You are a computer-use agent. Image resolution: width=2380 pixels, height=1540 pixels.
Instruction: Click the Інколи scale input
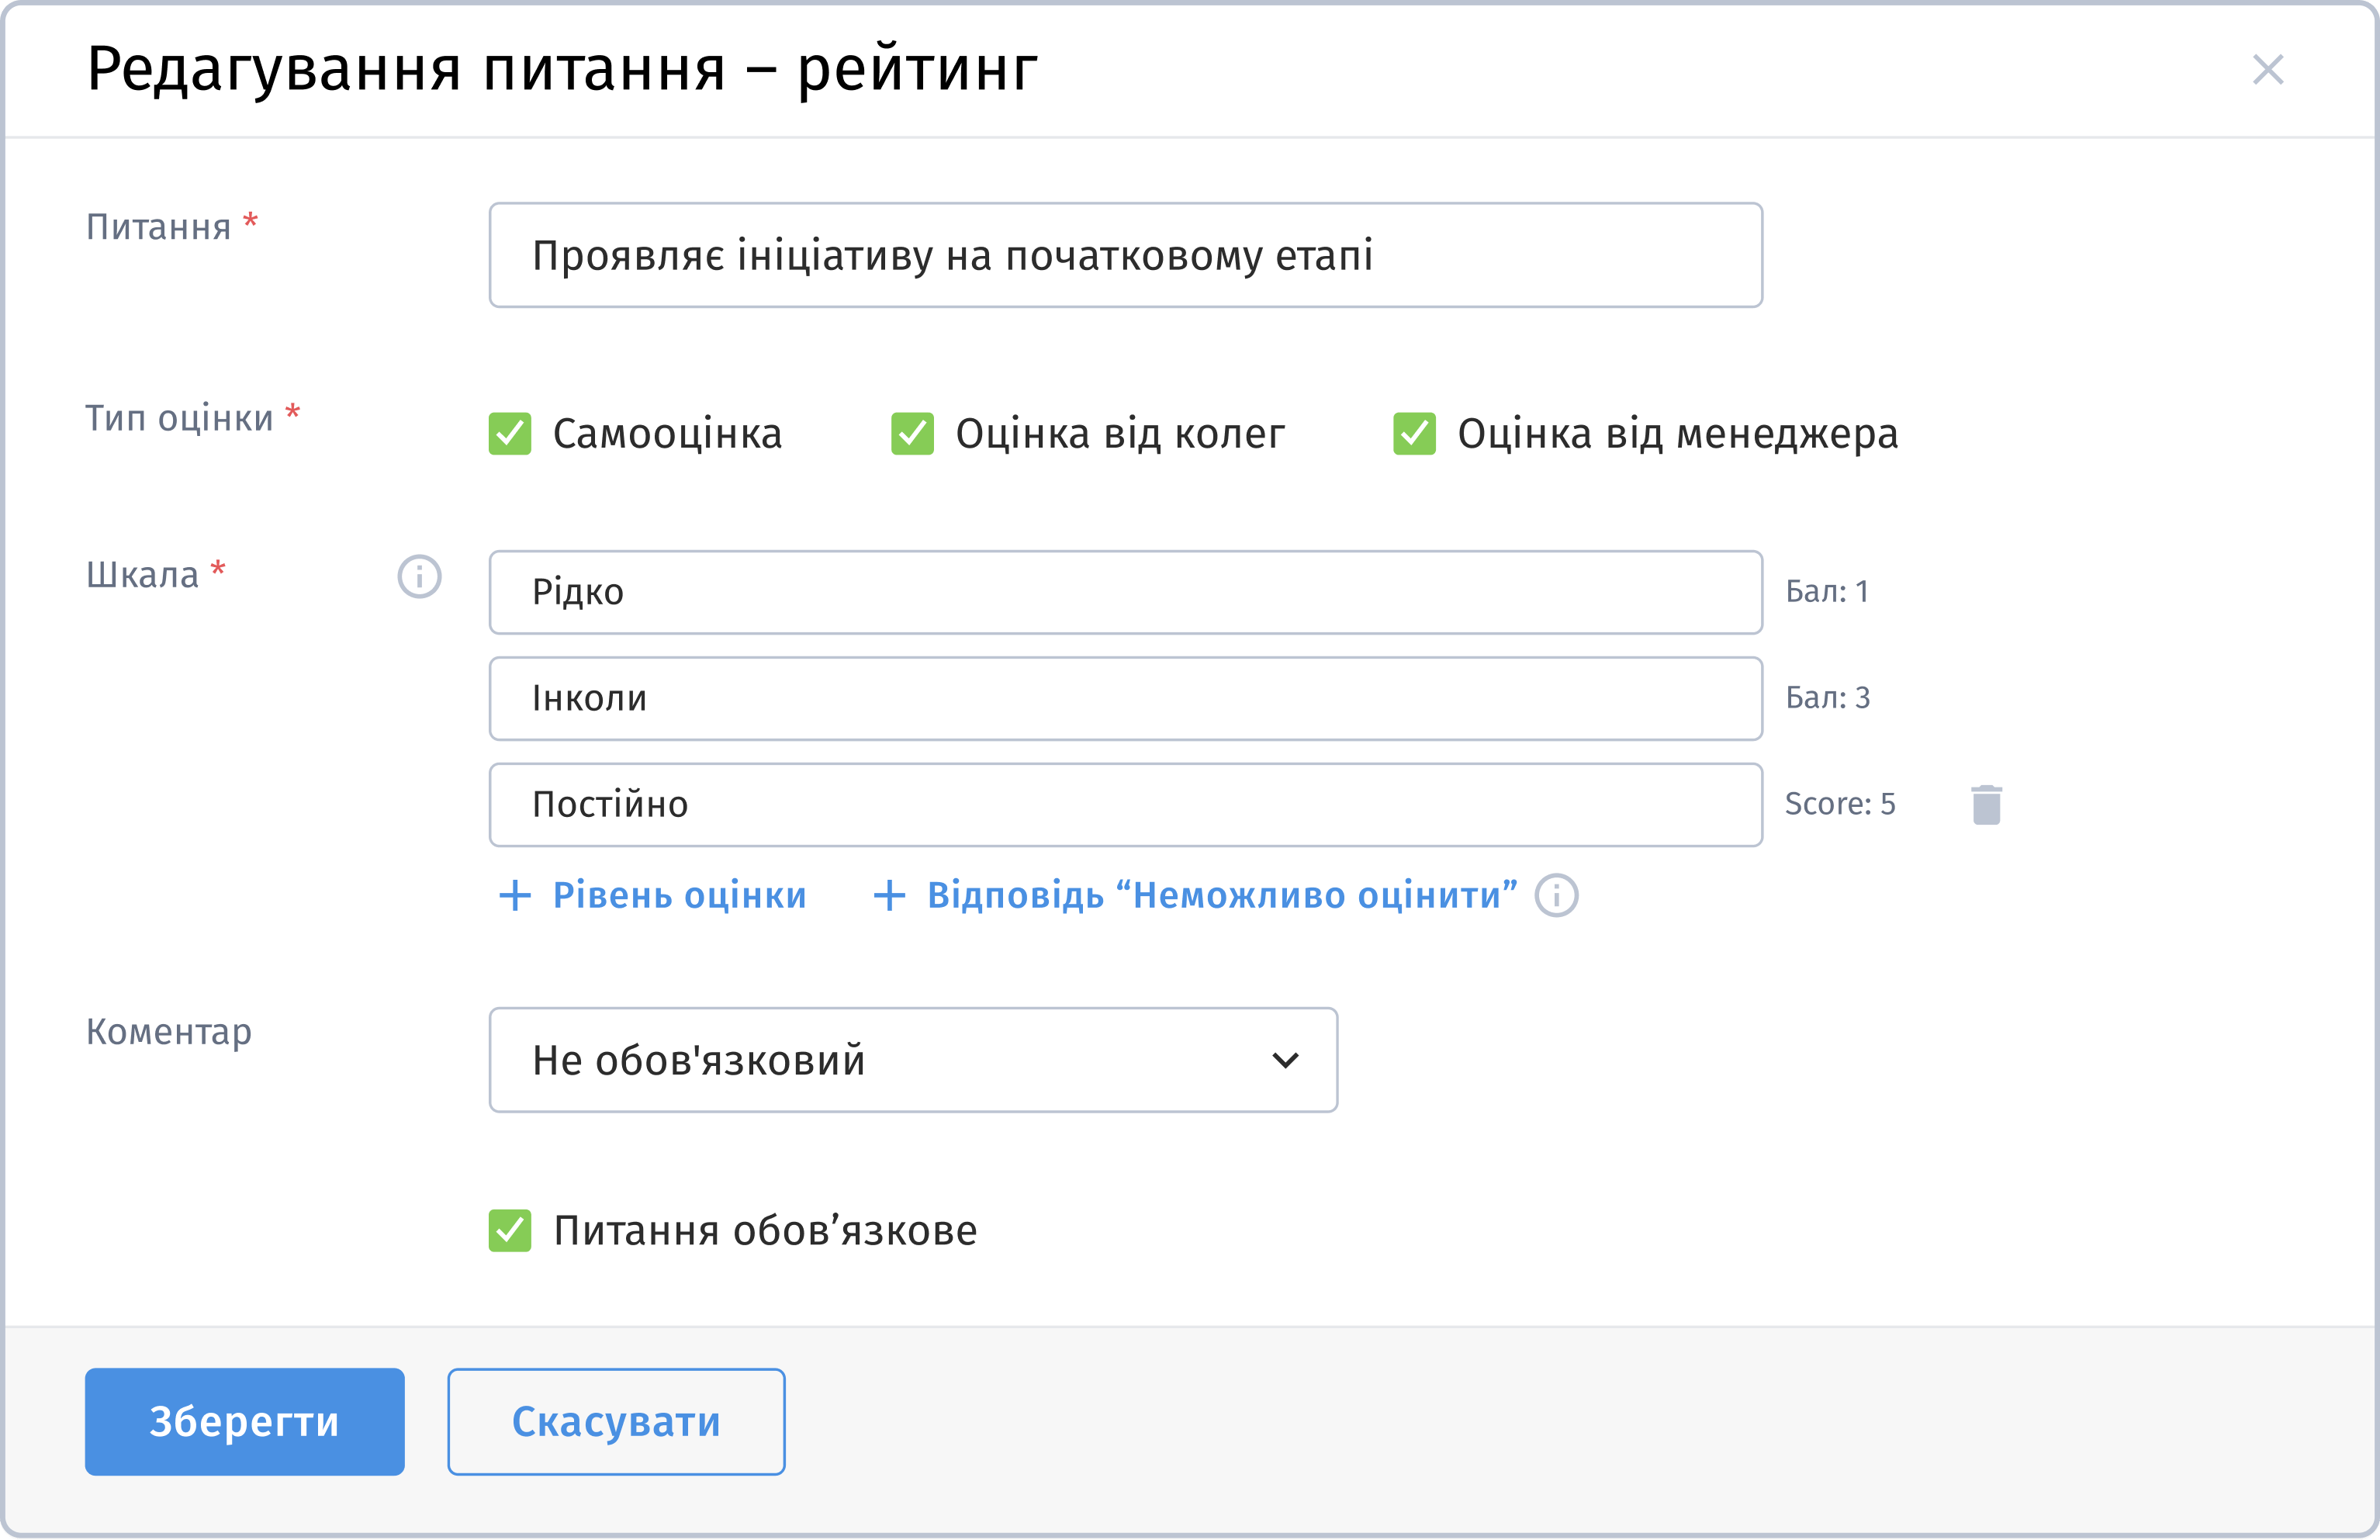(1125, 698)
